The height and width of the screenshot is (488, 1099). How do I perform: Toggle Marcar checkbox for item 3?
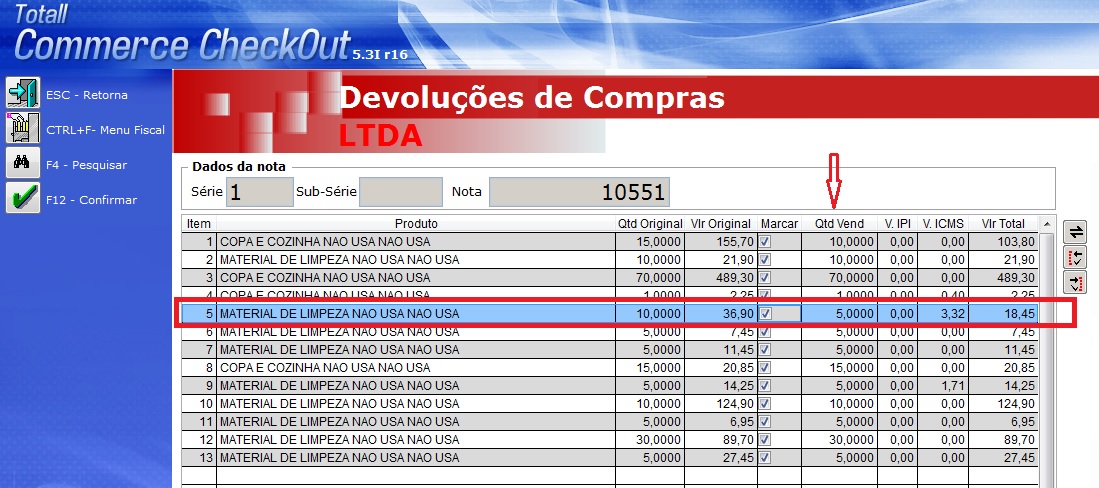pos(766,278)
